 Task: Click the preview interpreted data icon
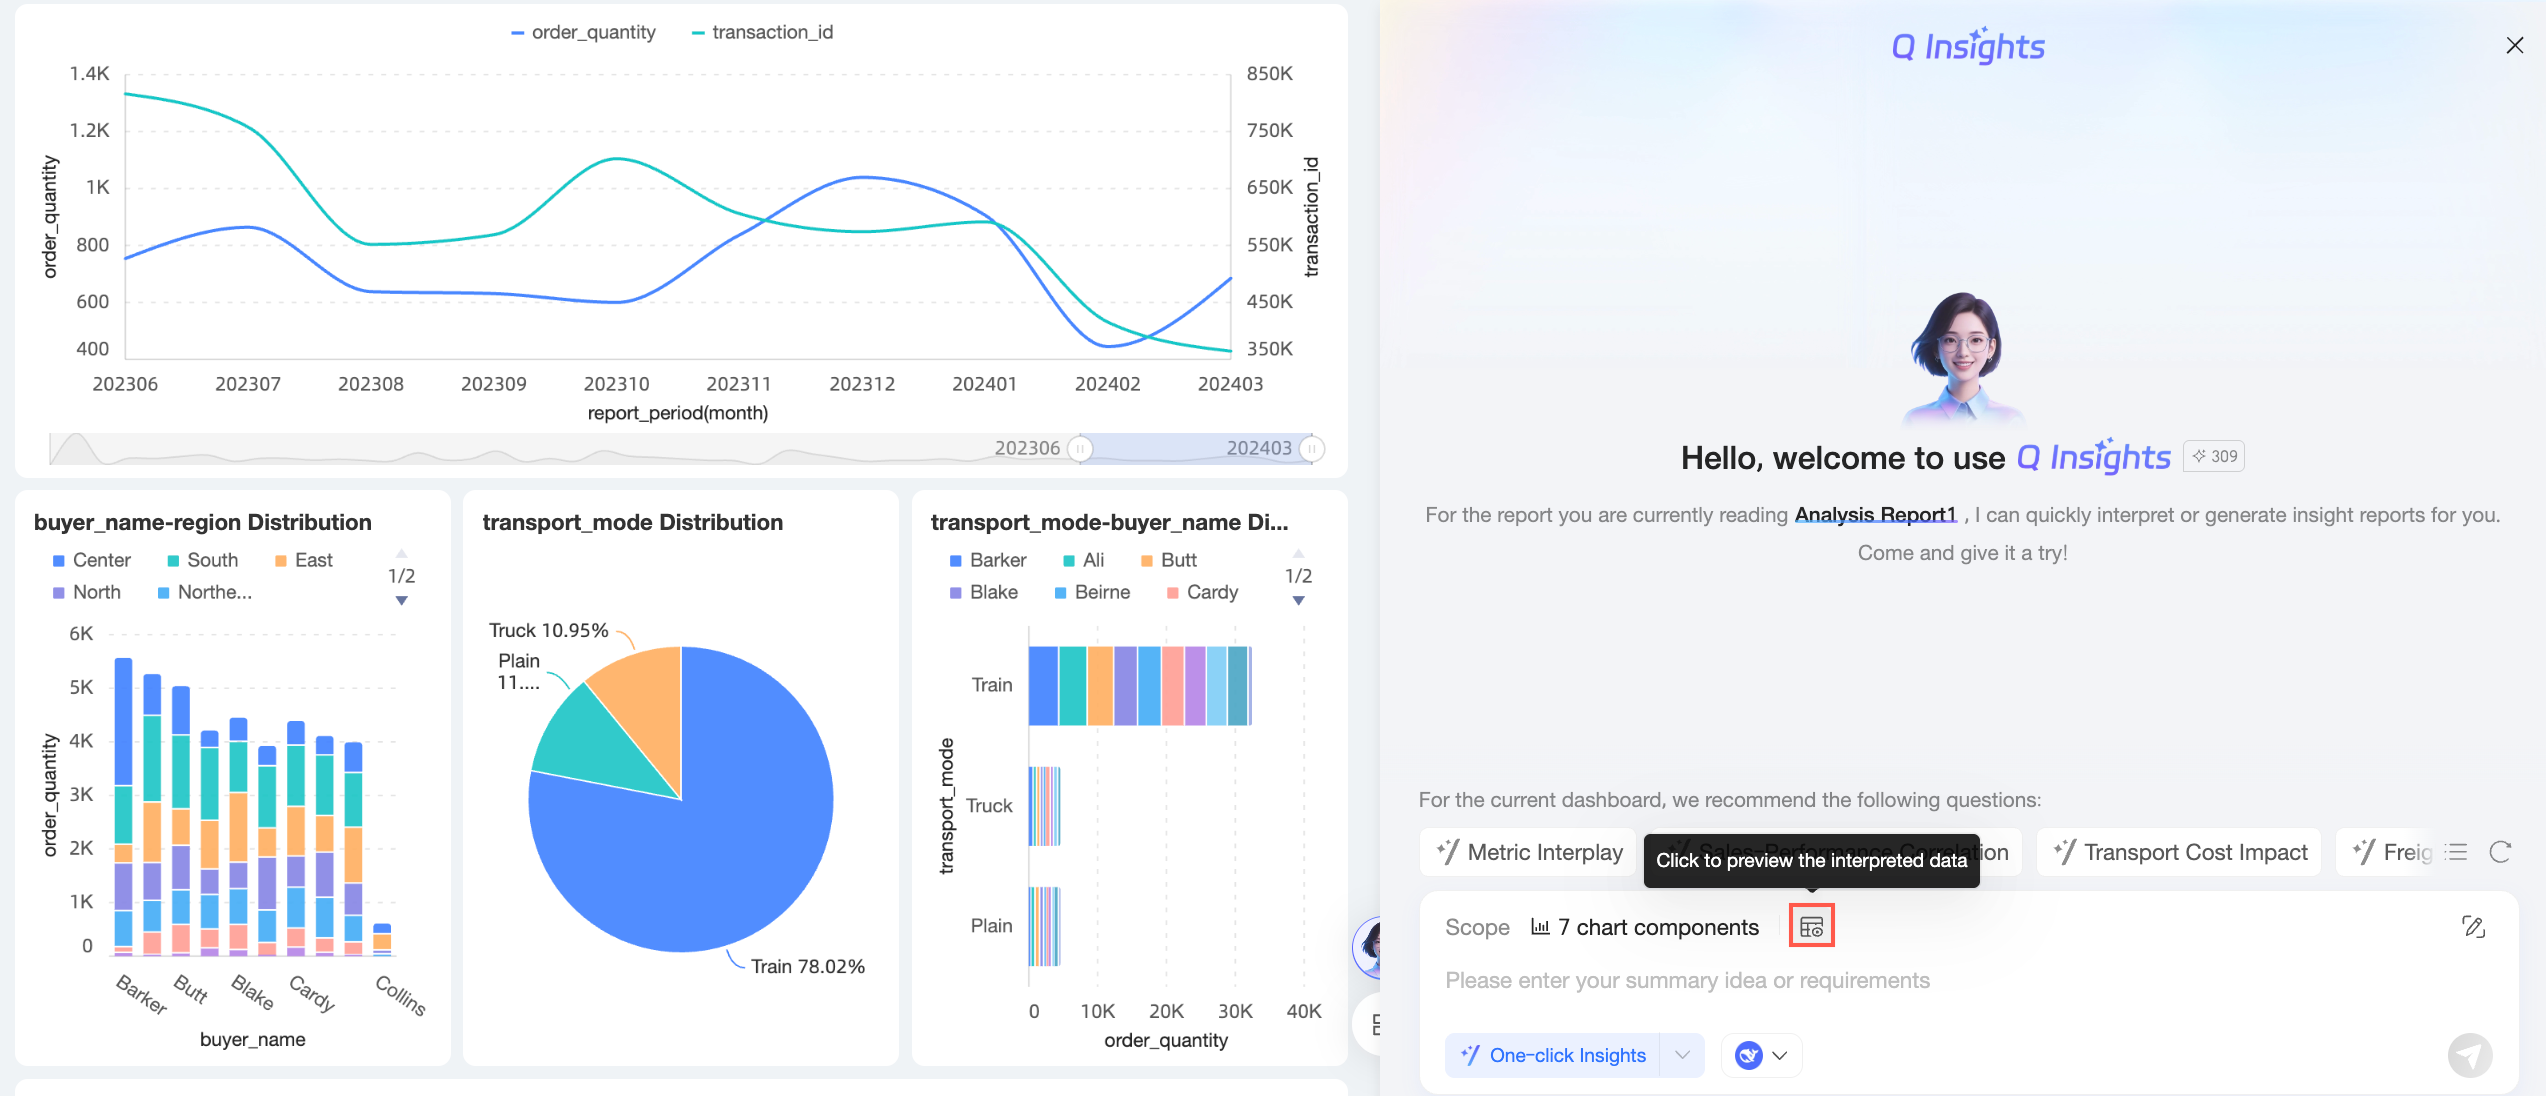(x=1811, y=927)
